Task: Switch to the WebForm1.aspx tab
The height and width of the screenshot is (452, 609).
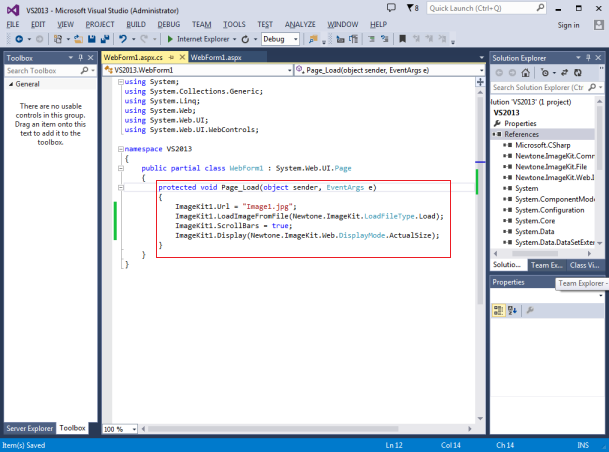Action: tap(216, 57)
